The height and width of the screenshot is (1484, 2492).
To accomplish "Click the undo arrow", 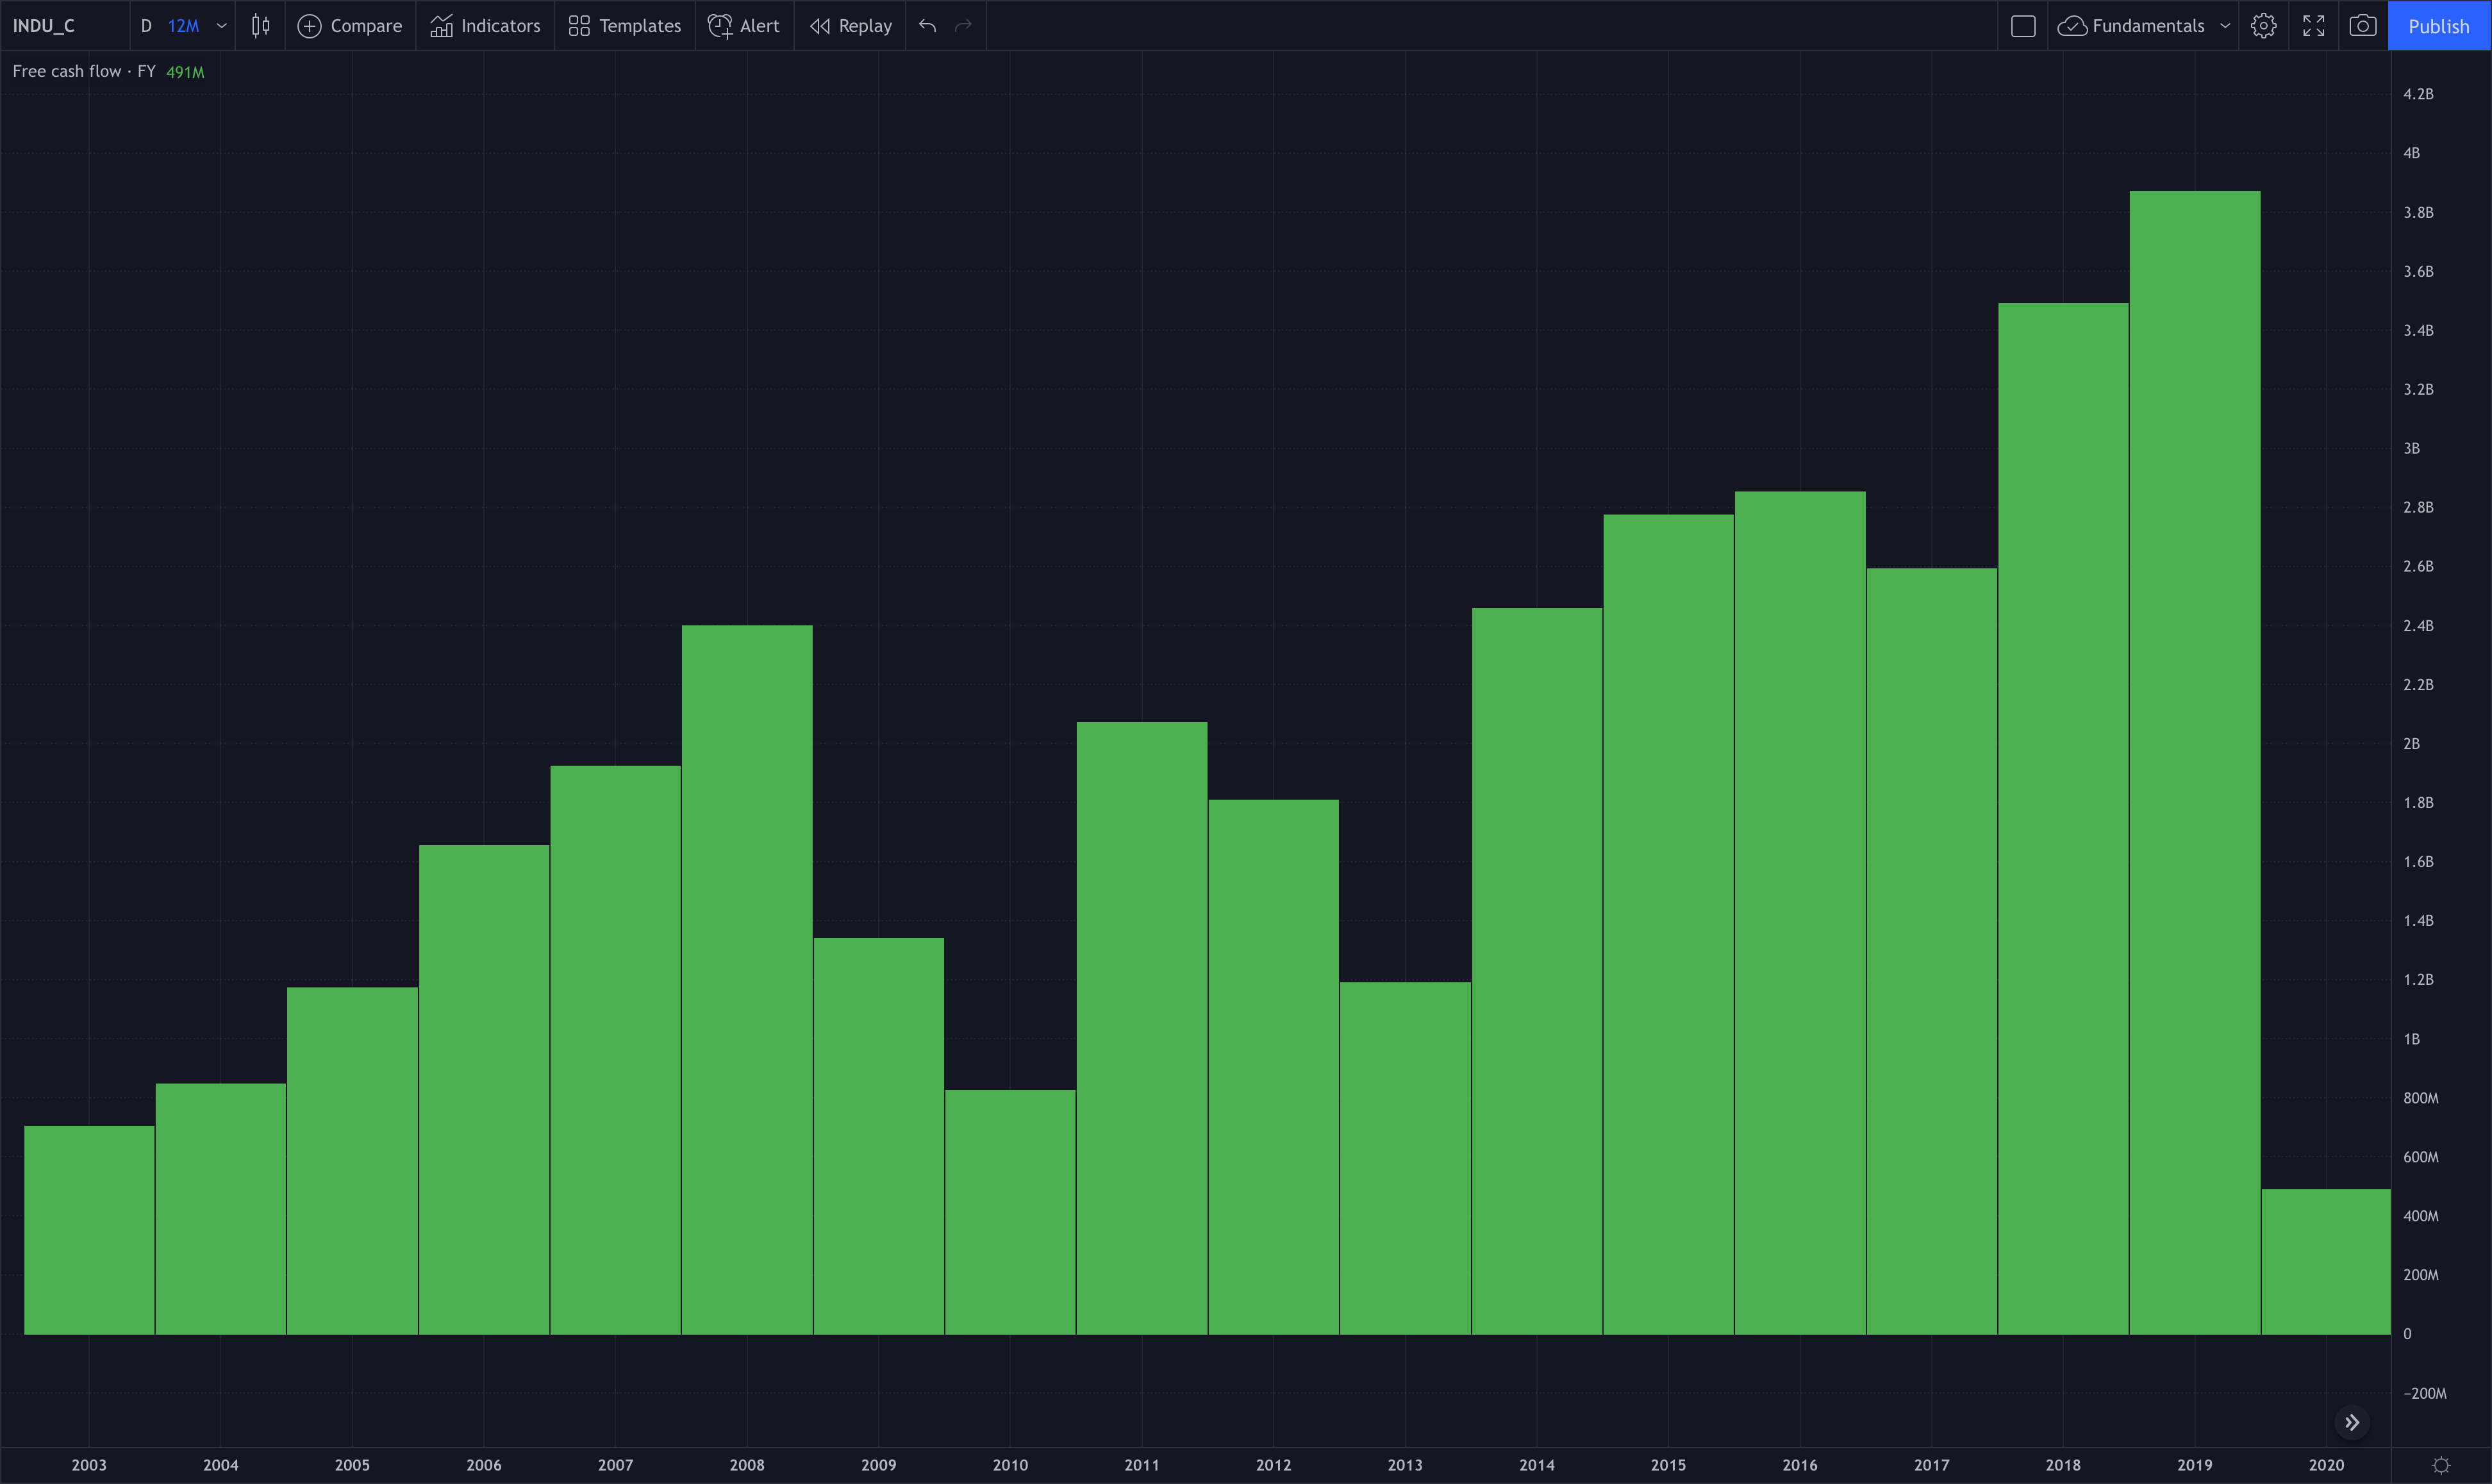I will (927, 26).
